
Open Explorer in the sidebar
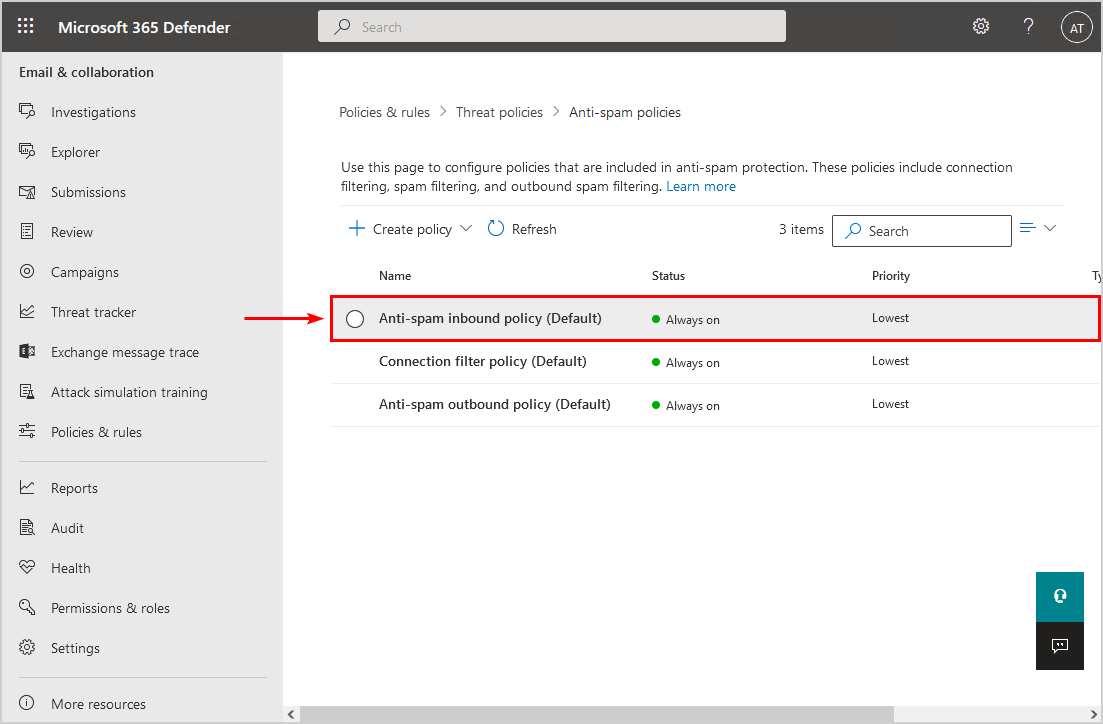[75, 152]
